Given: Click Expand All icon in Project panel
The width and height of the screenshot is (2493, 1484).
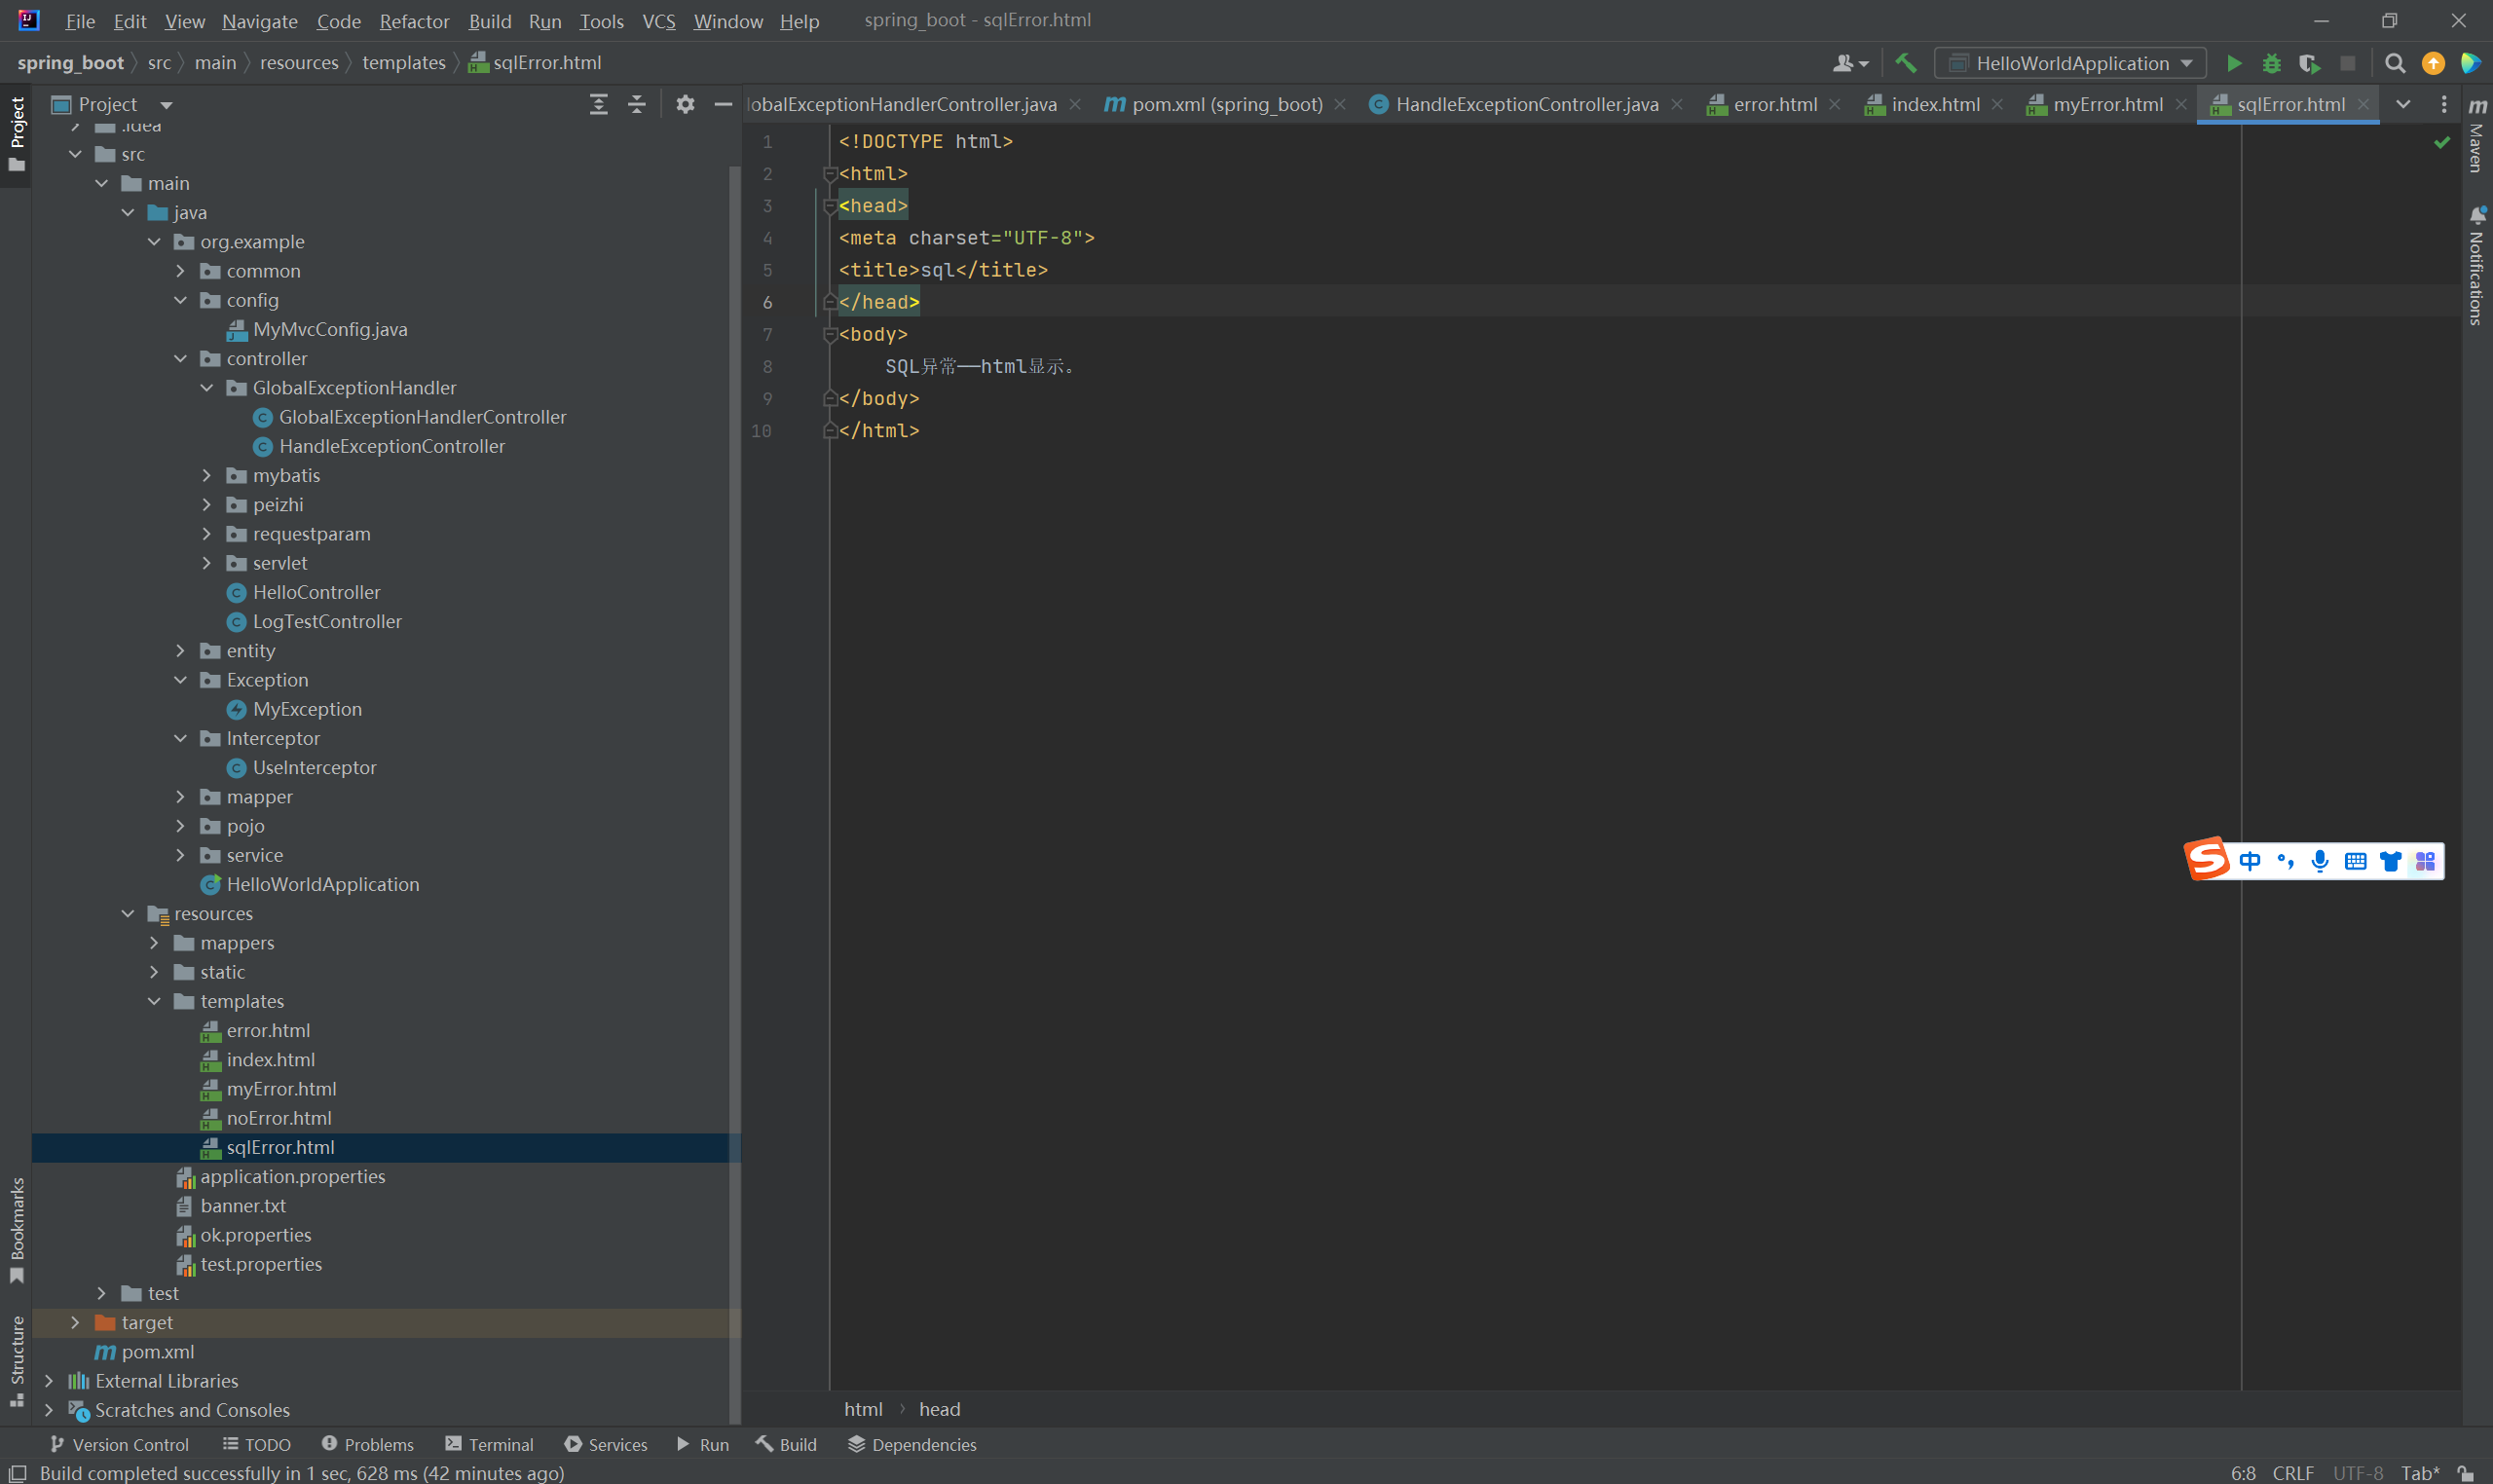Looking at the screenshot, I should (598, 104).
